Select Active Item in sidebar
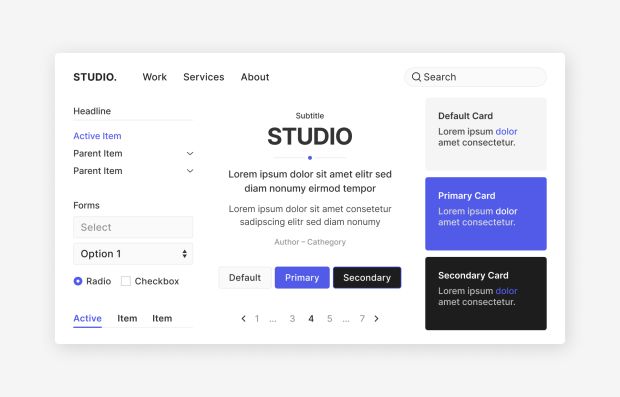This screenshot has width=620, height=397. (x=97, y=136)
